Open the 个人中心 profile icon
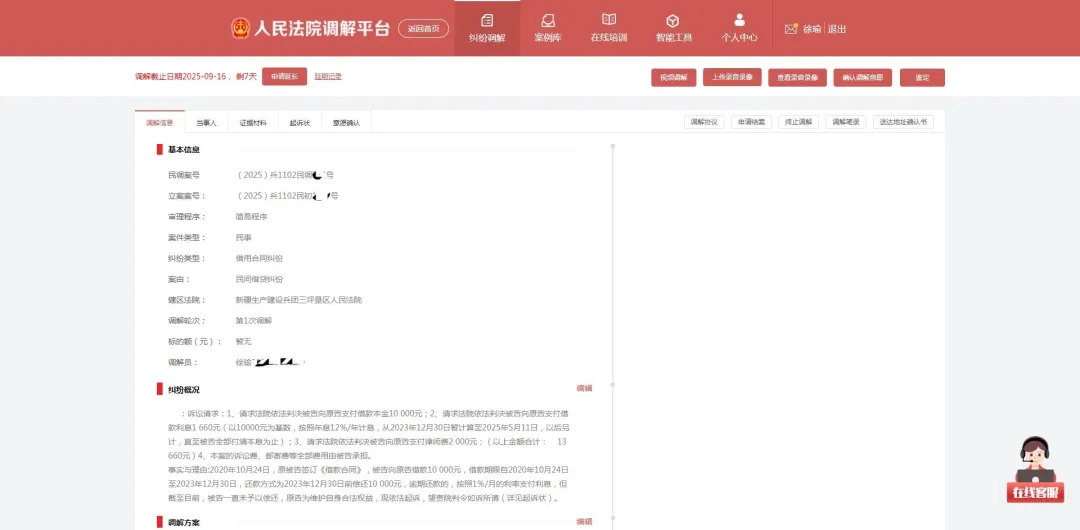The height and width of the screenshot is (530, 1080). coord(739,20)
